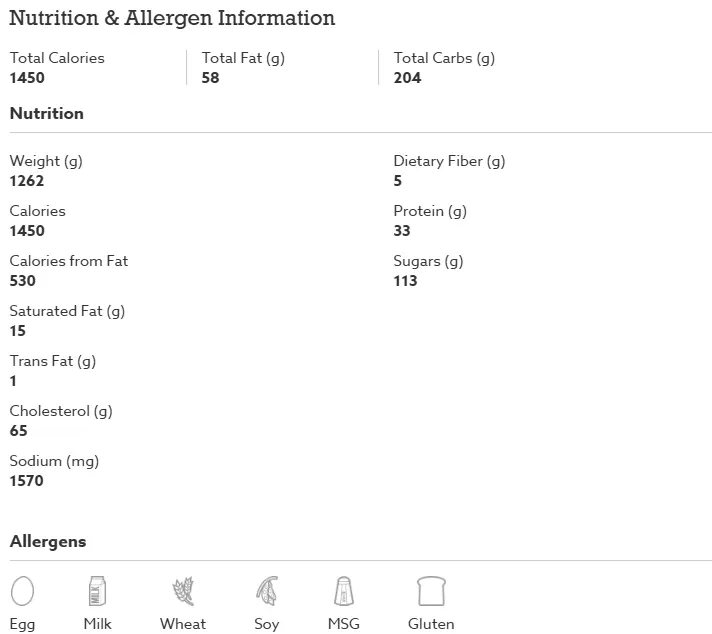Click the Soy bean allergen icon

(x=267, y=591)
